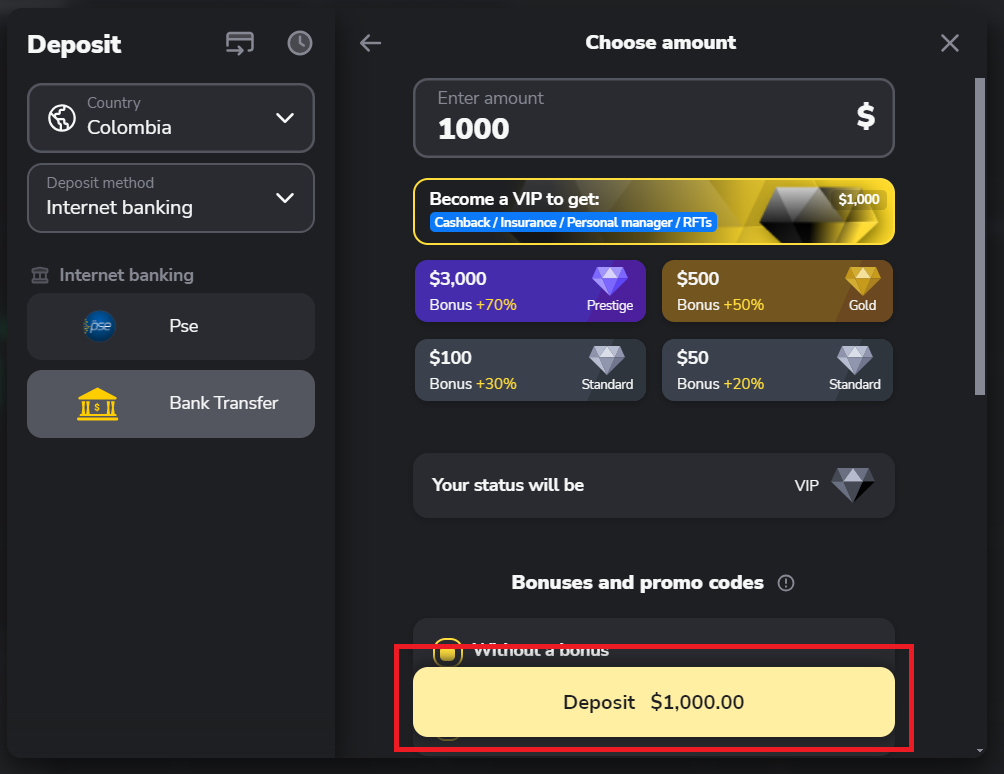The height and width of the screenshot is (774, 1004).
Task: Go back with the left arrow
Action: pos(371,43)
